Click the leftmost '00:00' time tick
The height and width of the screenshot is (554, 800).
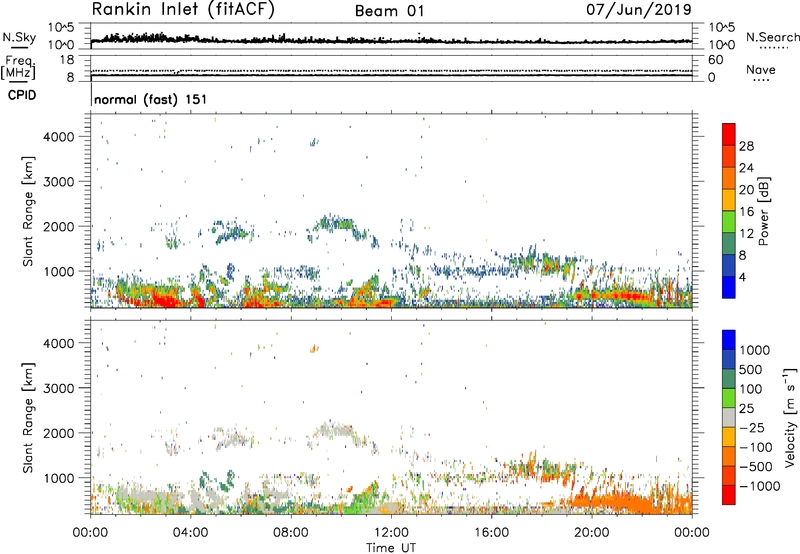point(90,533)
